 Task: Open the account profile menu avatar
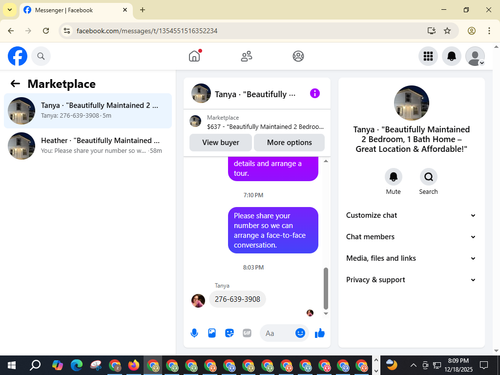tap(475, 56)
